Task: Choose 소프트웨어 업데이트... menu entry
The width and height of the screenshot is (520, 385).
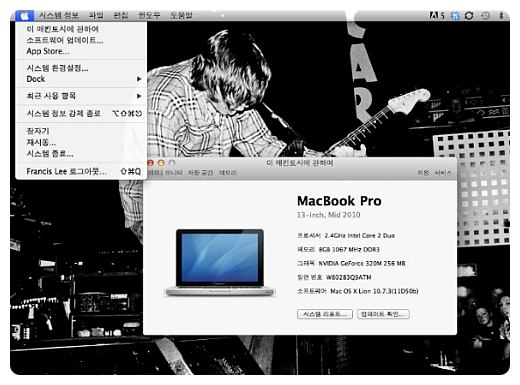Action: tap(81, 40)
